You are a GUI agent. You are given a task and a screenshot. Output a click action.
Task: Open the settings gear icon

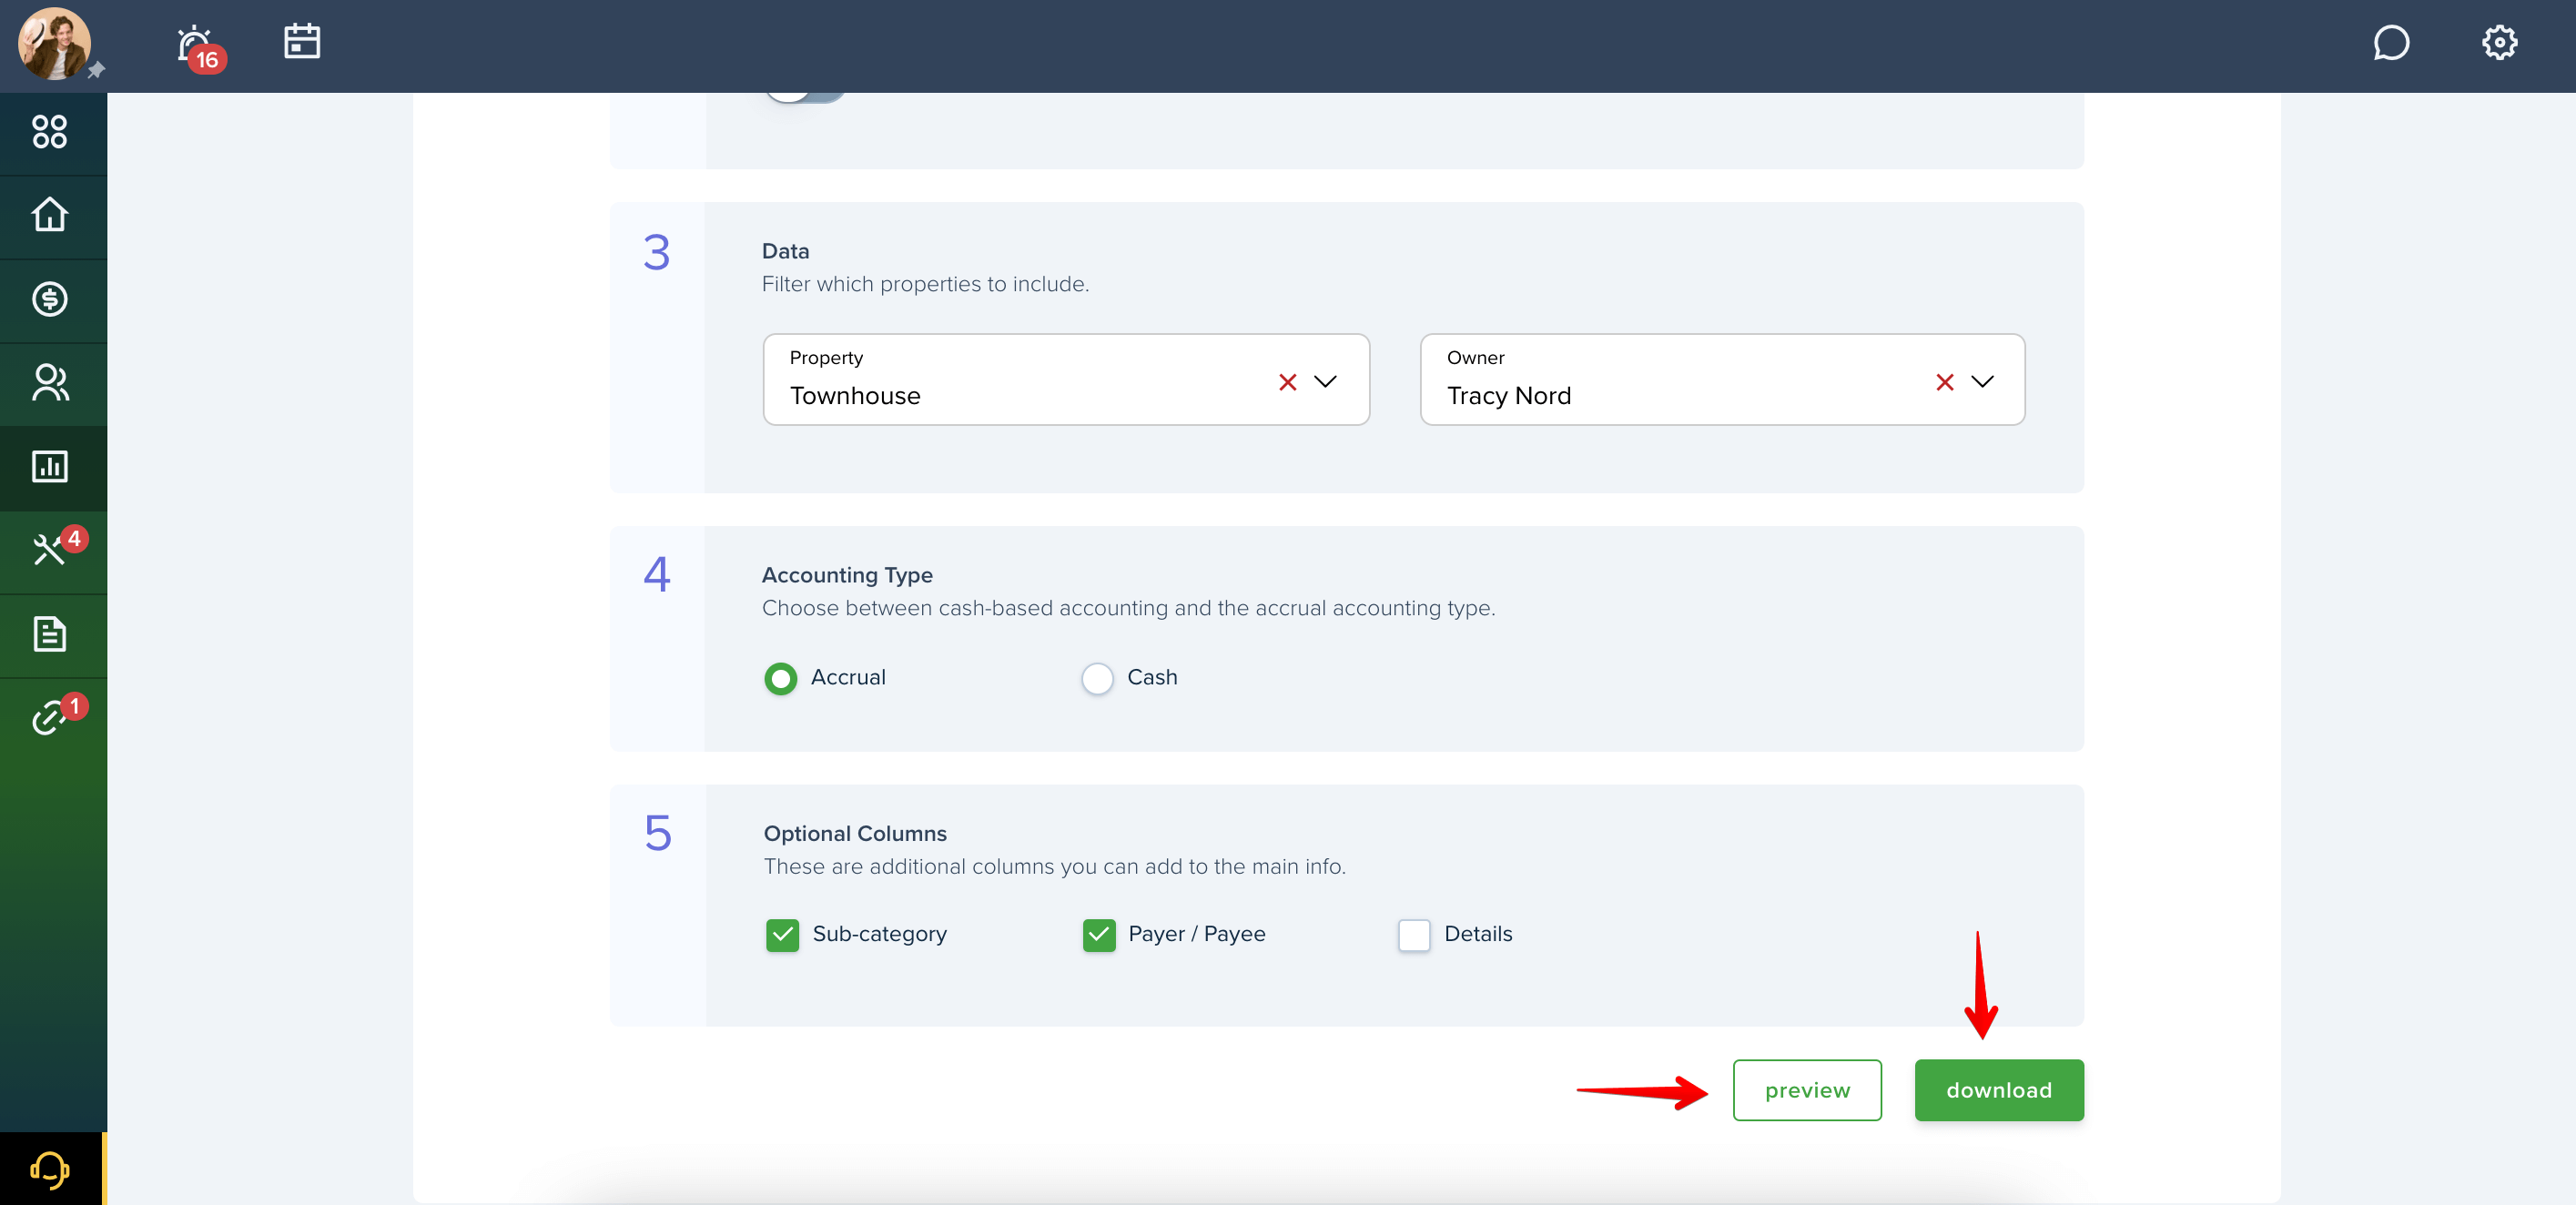tap(2499, 43)
